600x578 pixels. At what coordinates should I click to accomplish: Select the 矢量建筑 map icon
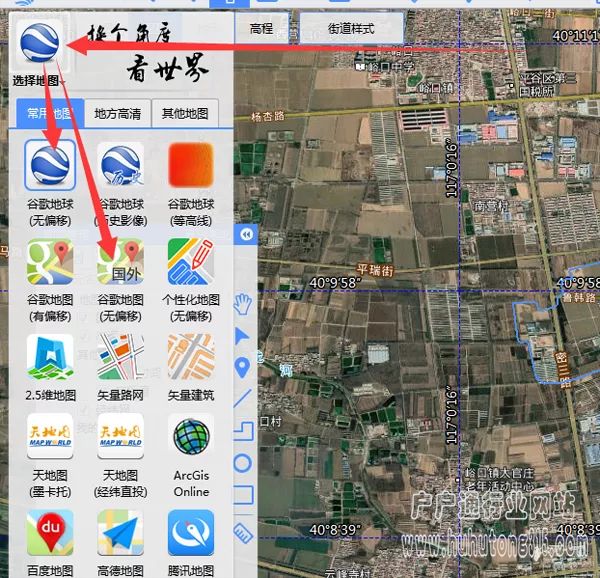tap(191, 357)
